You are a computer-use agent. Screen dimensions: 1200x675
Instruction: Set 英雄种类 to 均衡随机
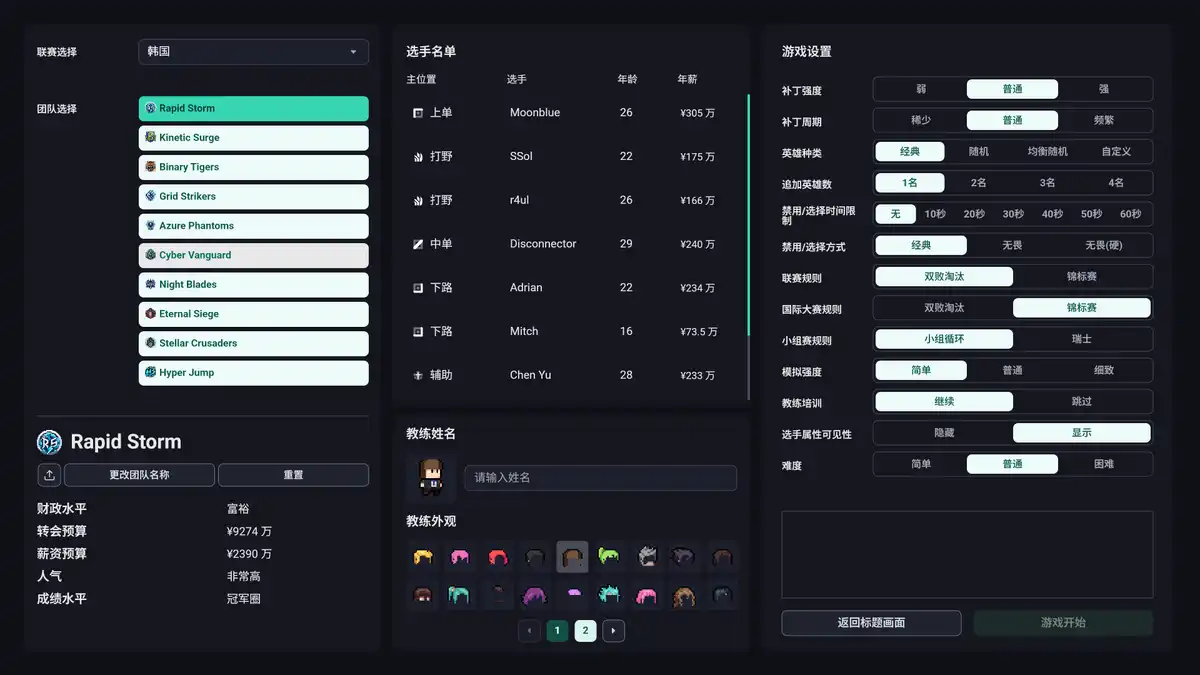coord(1047,152)
